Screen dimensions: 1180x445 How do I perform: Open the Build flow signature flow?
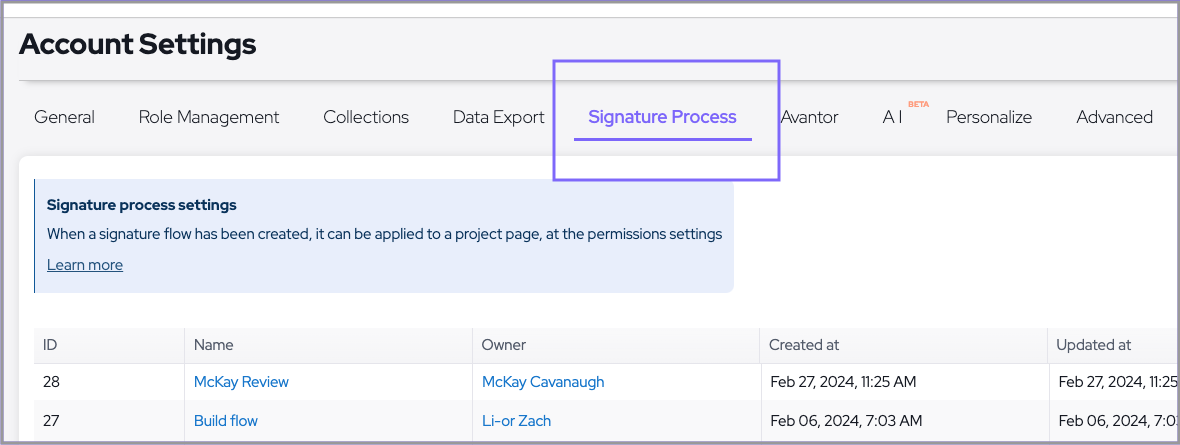coord(226,421)
